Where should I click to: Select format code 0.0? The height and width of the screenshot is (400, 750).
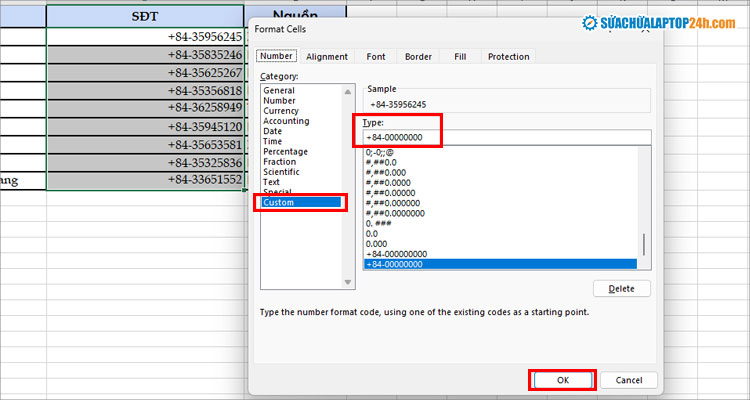tap(372, 233)
